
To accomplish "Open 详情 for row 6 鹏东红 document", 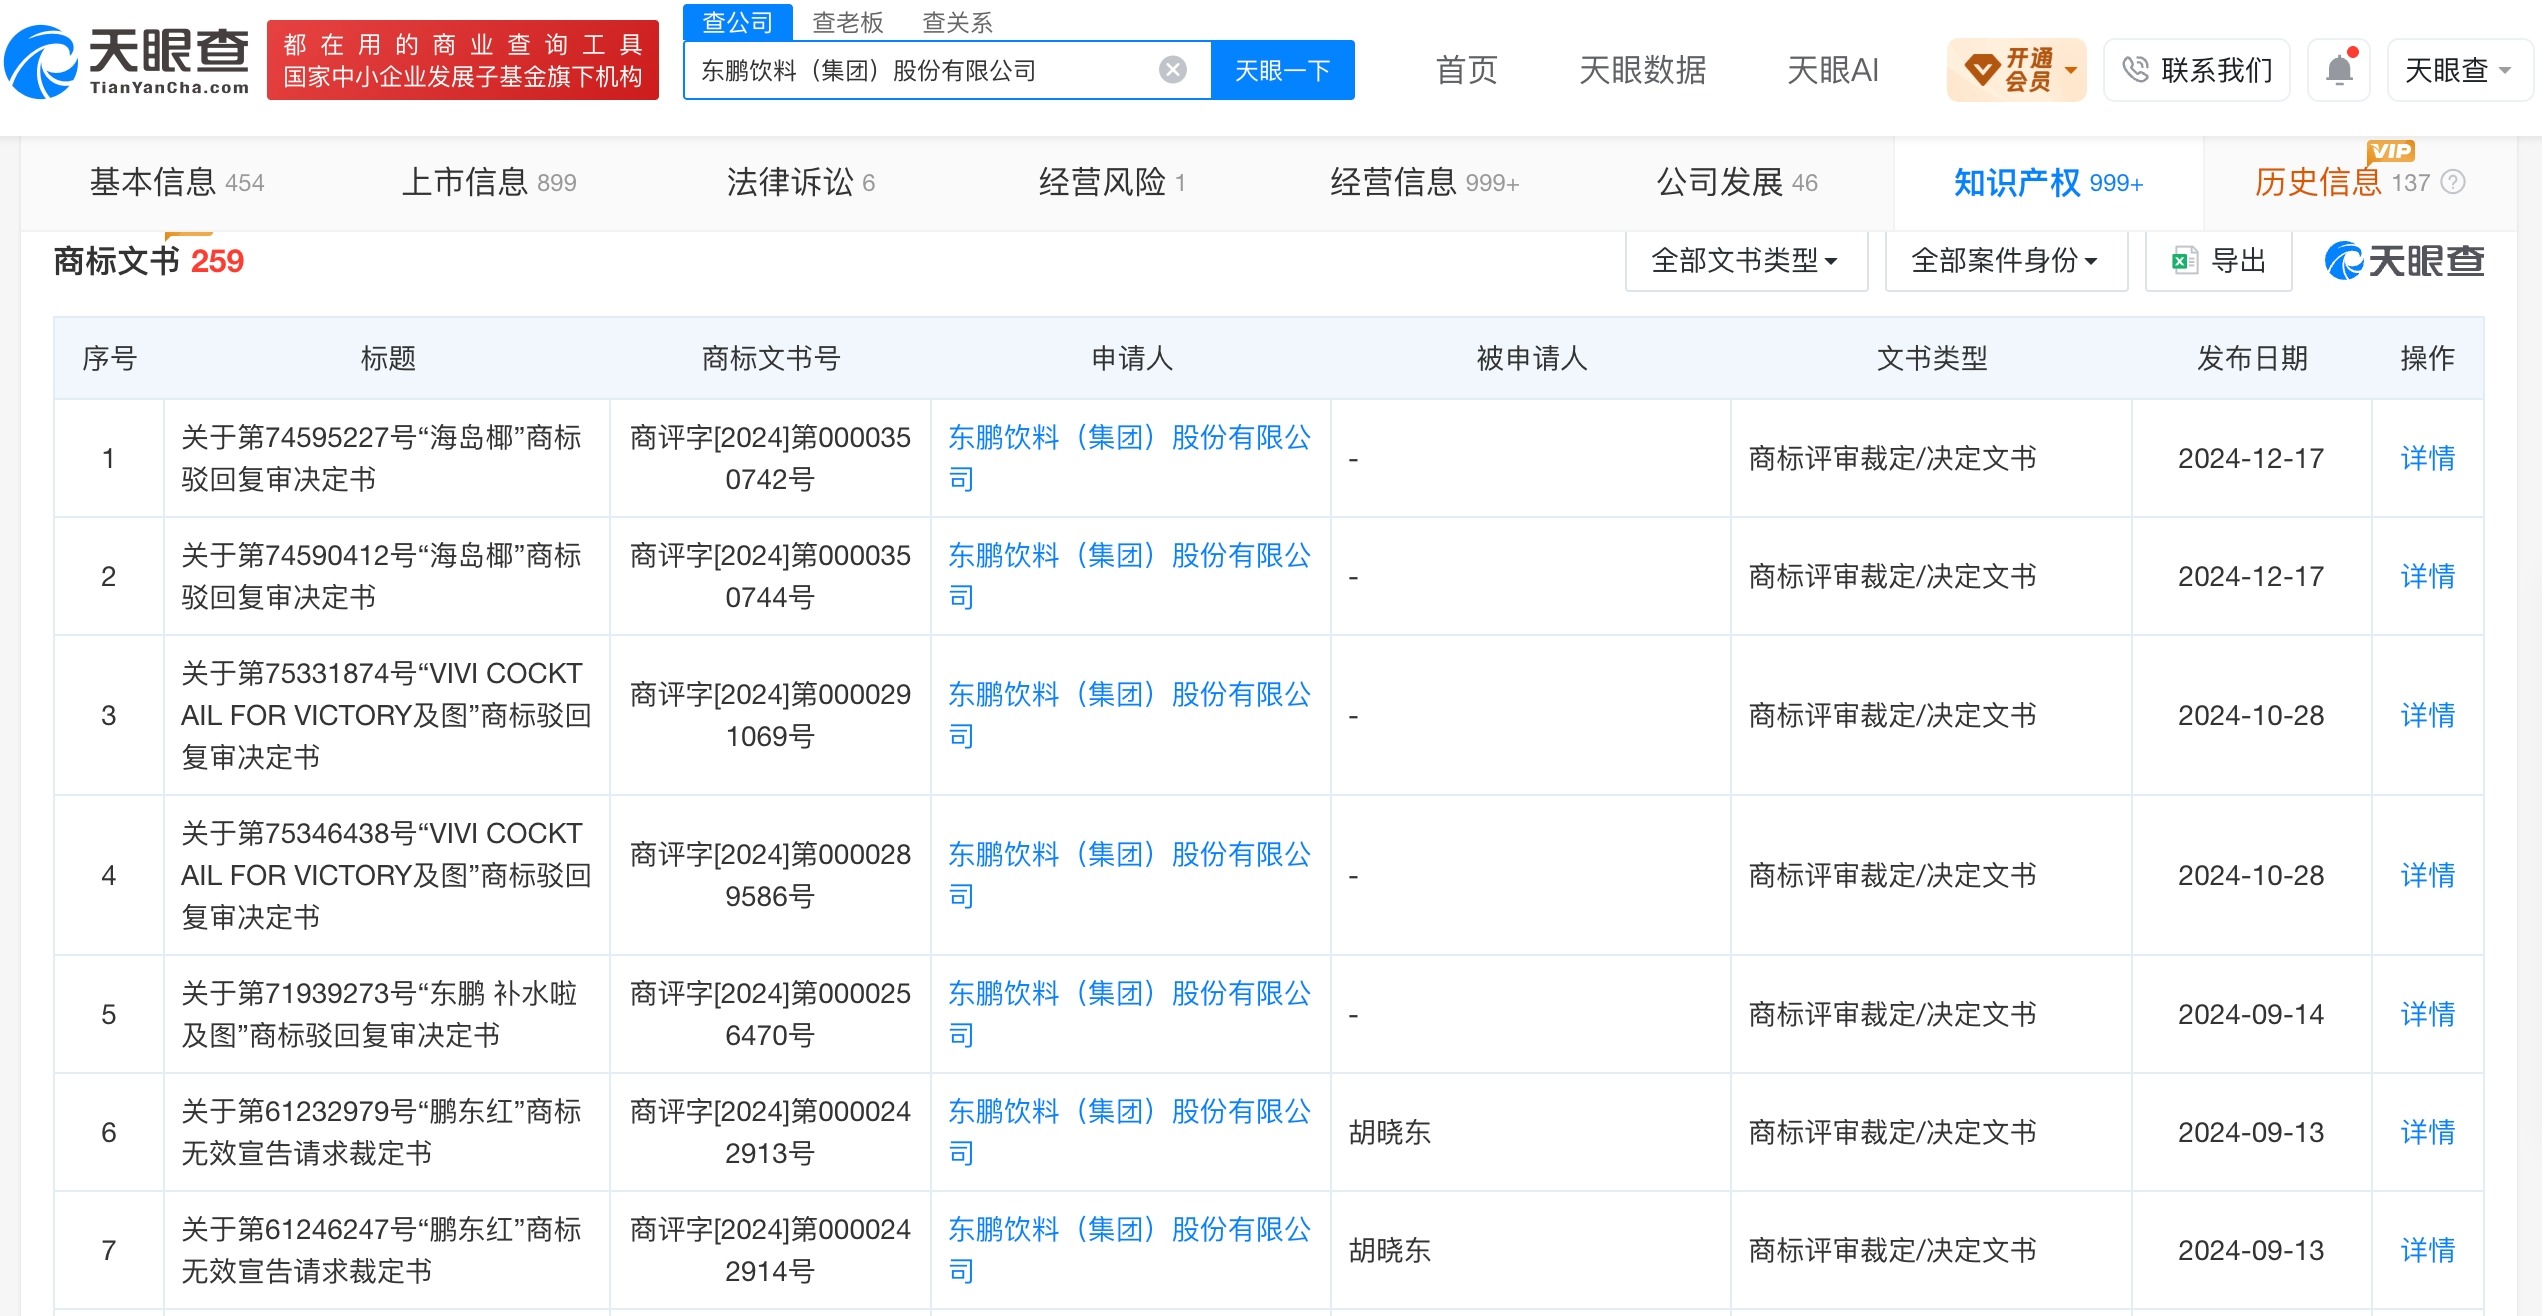I will [2427, 1132].
